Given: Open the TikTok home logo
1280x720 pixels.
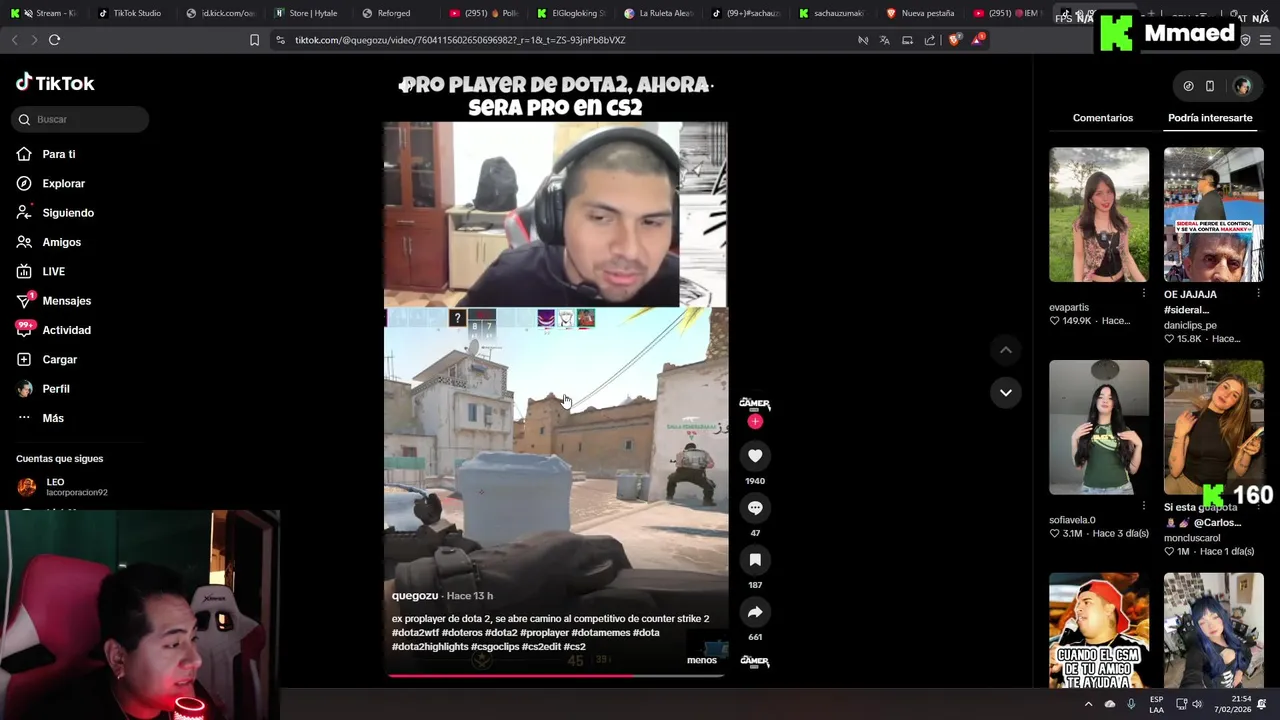Looking at the screenshot, I should (x=55, y=83).
